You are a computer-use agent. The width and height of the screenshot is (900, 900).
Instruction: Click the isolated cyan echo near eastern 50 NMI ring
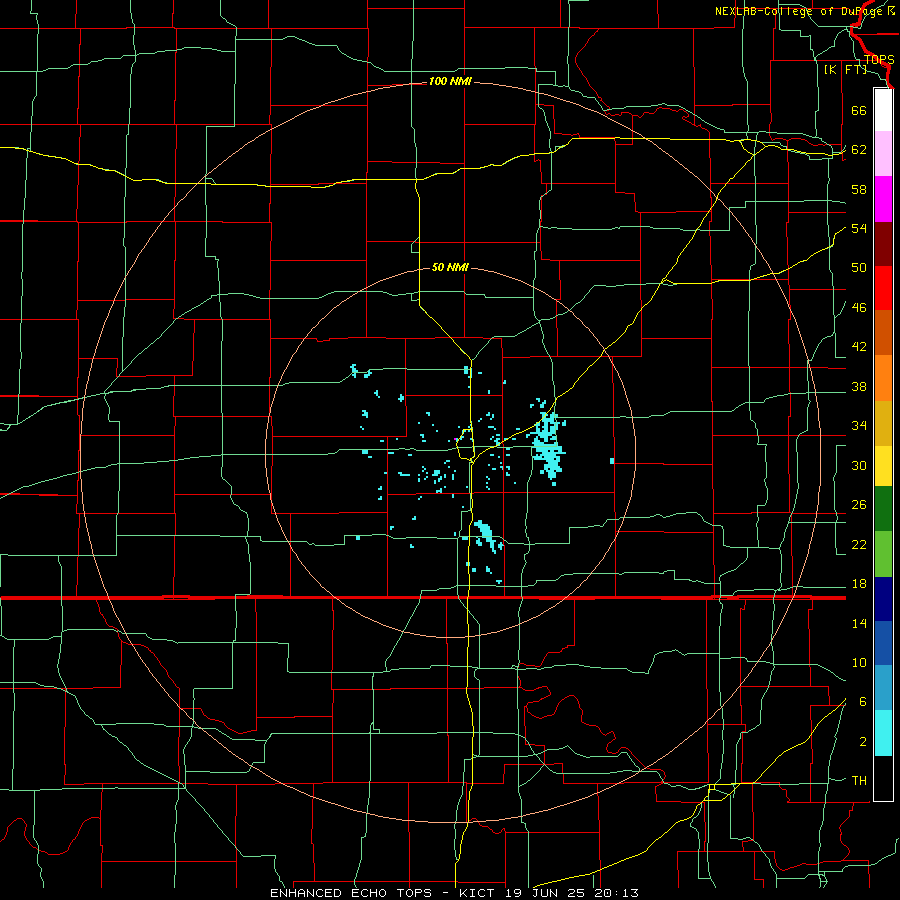tap(612, 461)
